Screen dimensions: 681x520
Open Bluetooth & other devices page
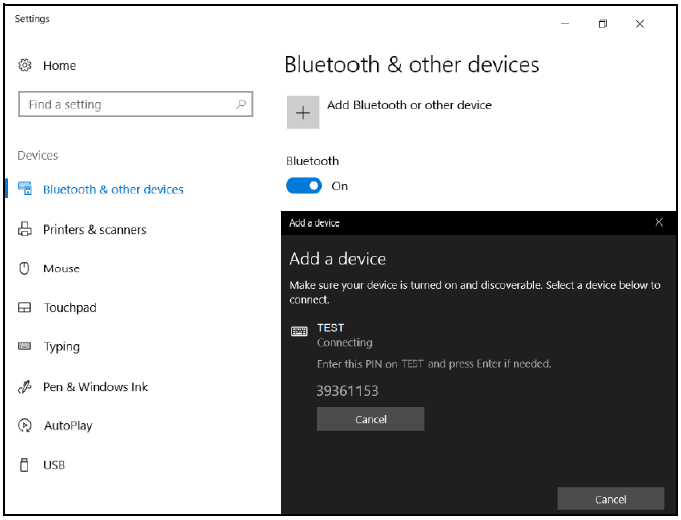(x=113, y=190)
